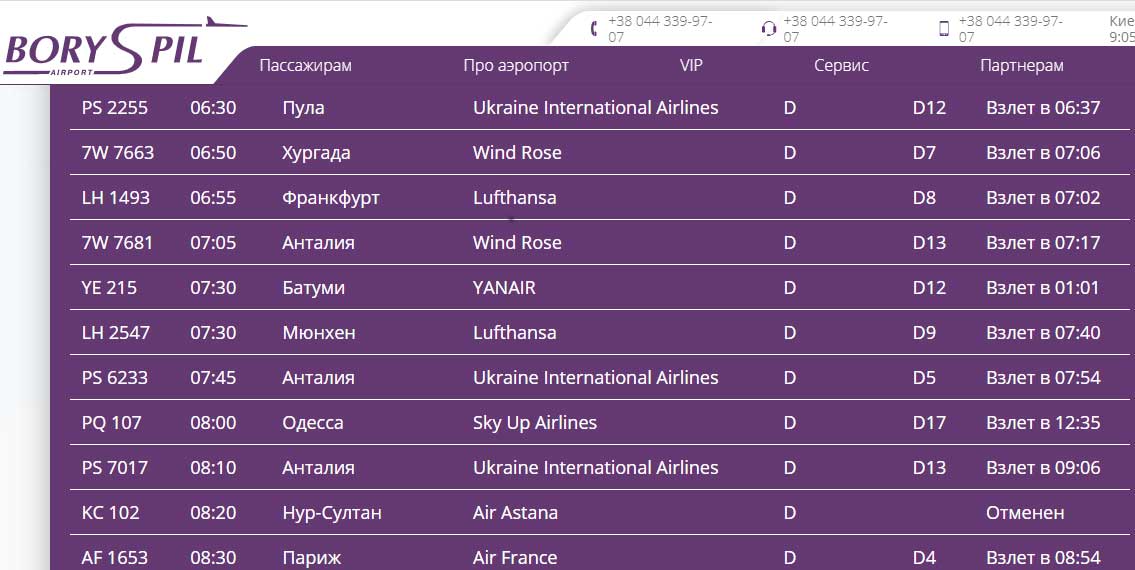Click destination Мюнхен
Screen dimensions: 1135x570
tap(318, 332)
